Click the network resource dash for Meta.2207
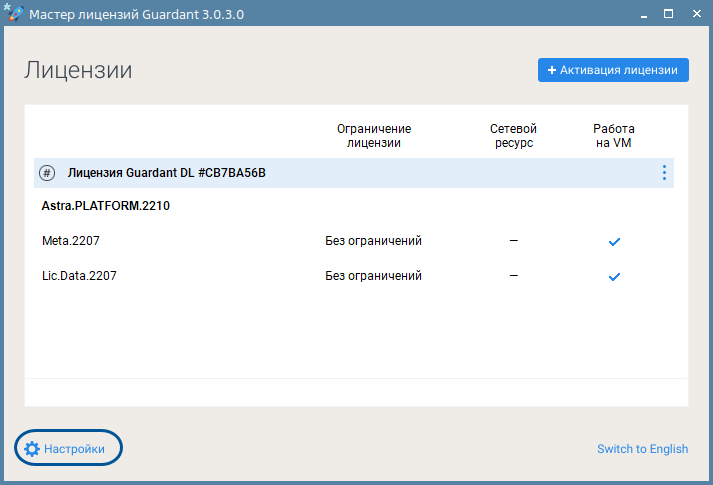 pyautogui.click(x=513, y=241)
